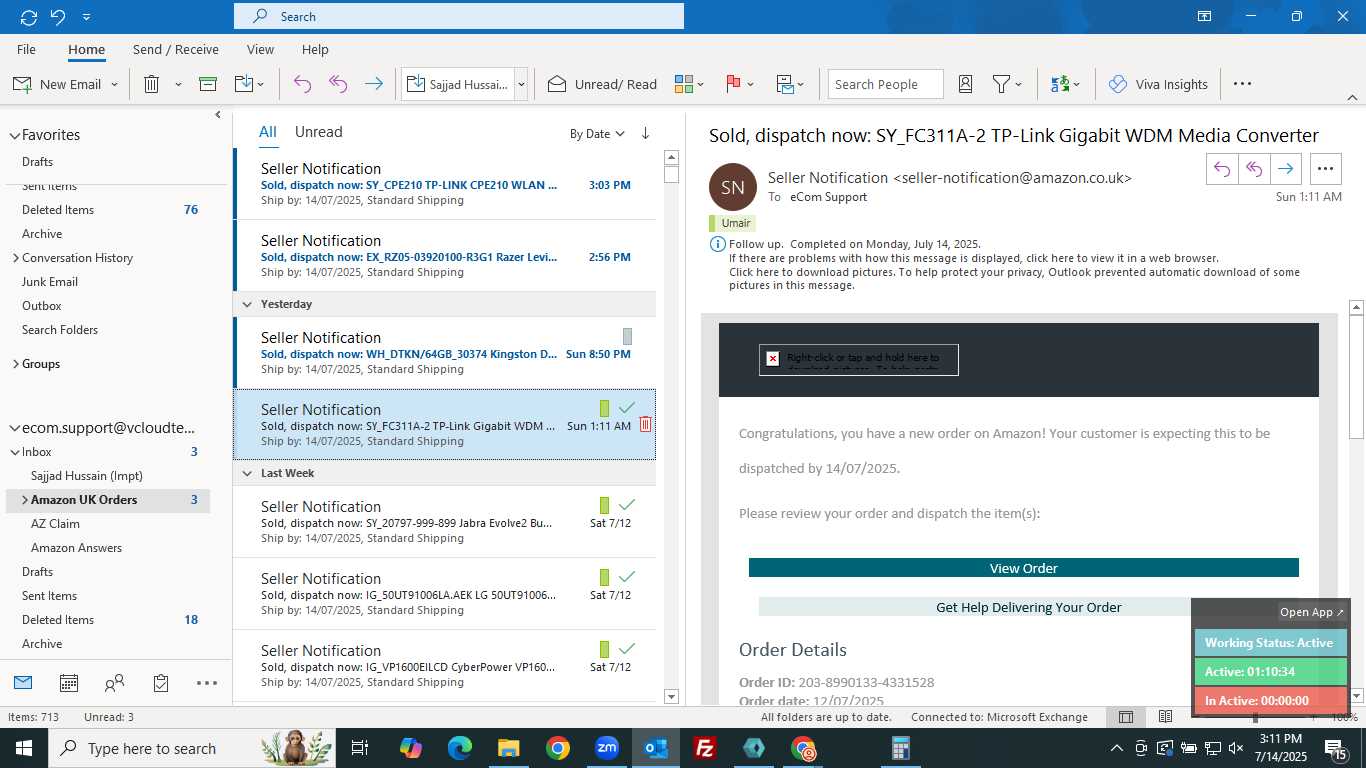Open Viva Insights

[1158, 84]
